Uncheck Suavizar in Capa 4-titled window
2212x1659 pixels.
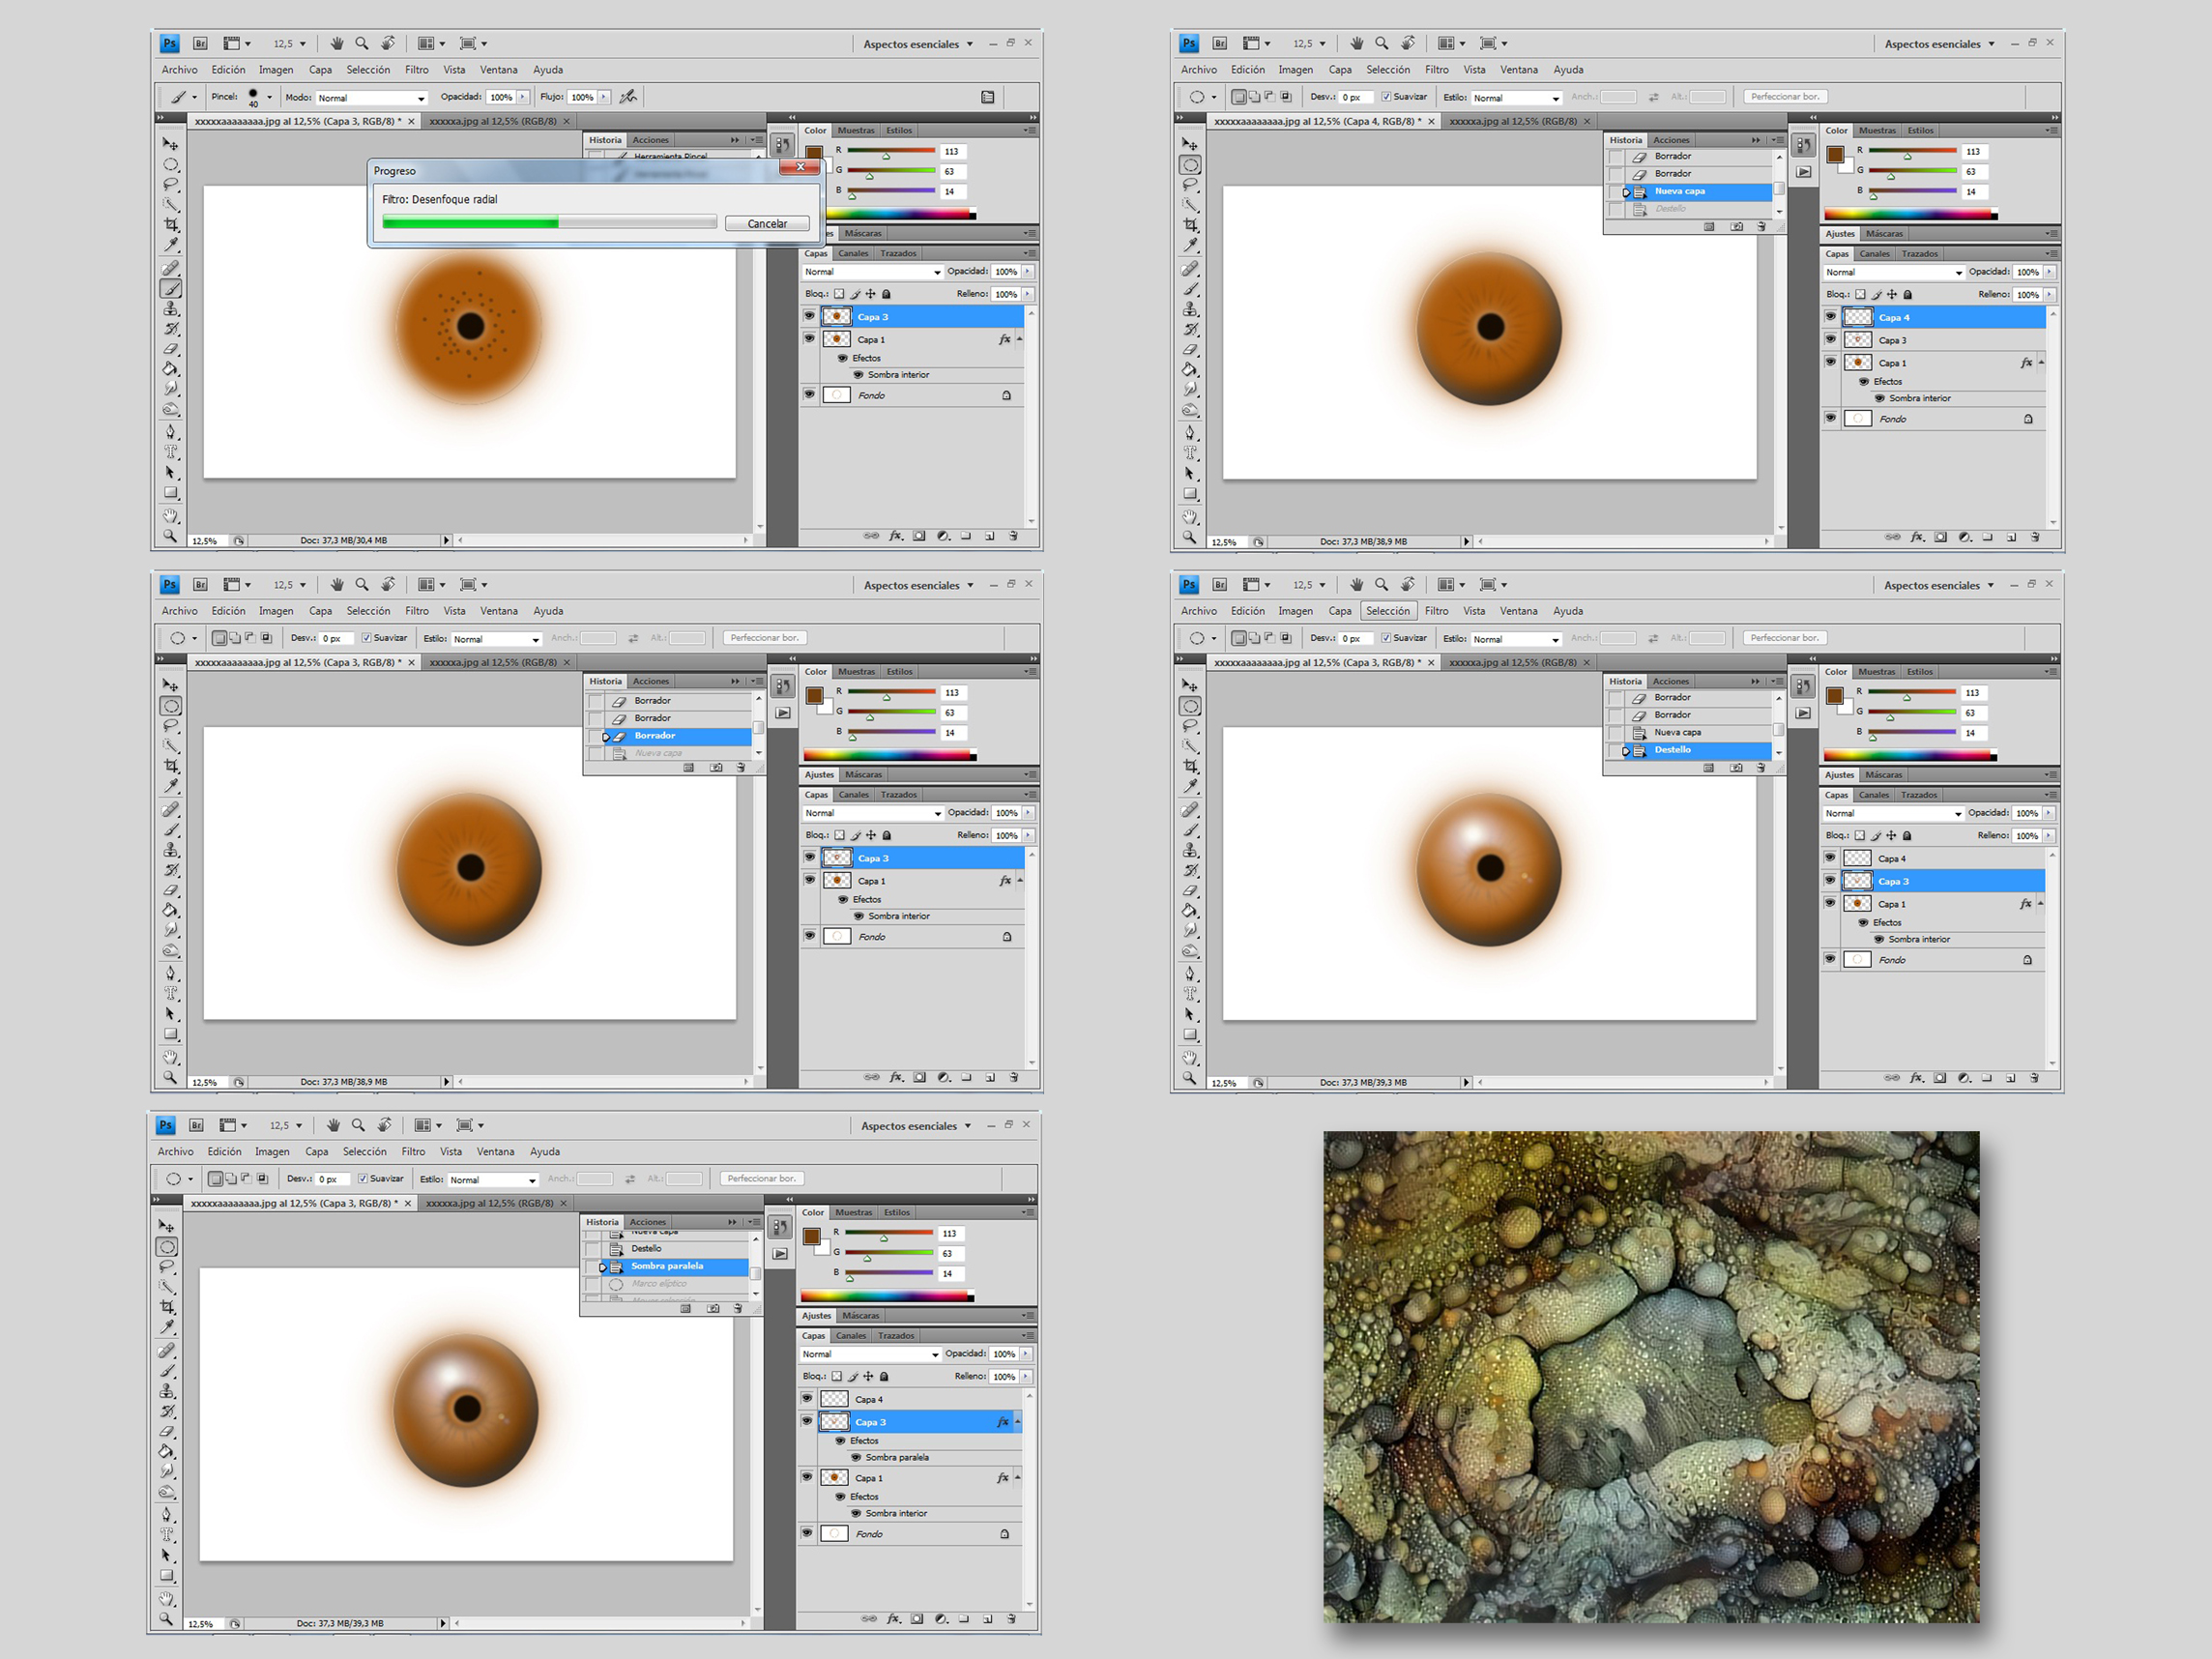[x=1386, y=97]
